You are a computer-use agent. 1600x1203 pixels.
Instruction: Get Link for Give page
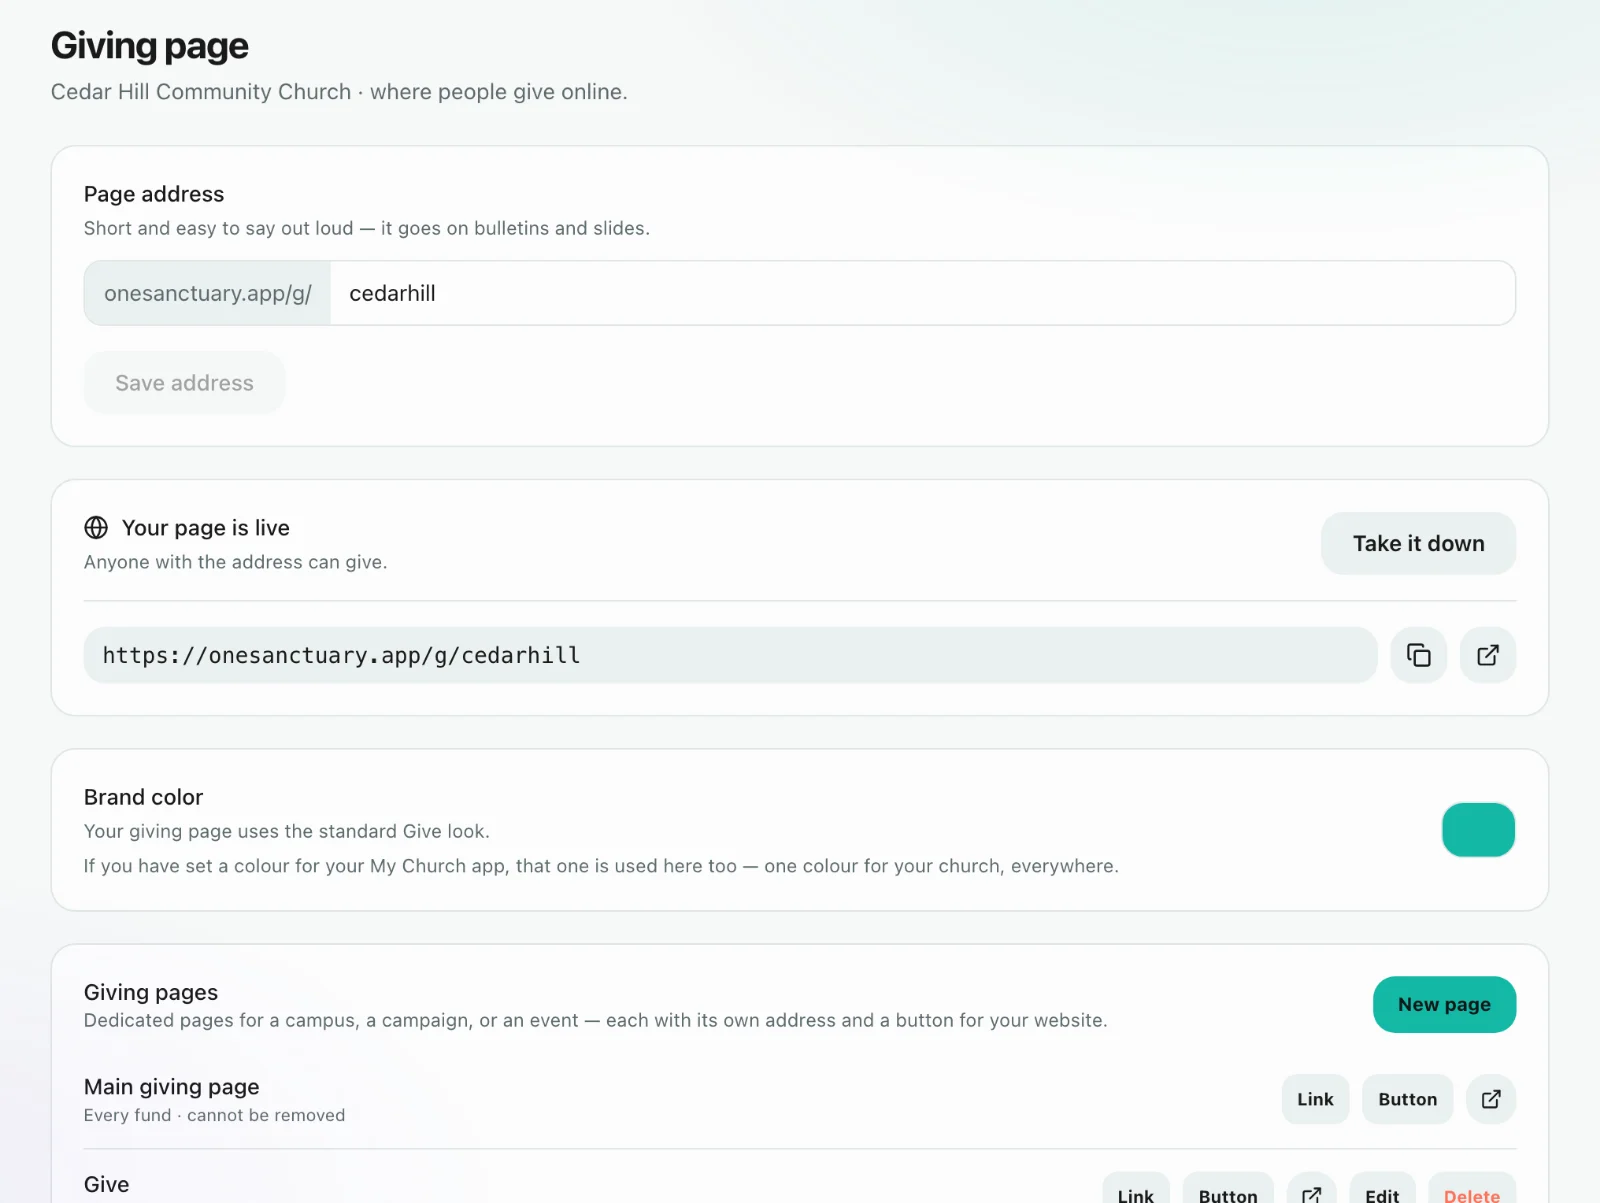click(x=1136, y=1190)
